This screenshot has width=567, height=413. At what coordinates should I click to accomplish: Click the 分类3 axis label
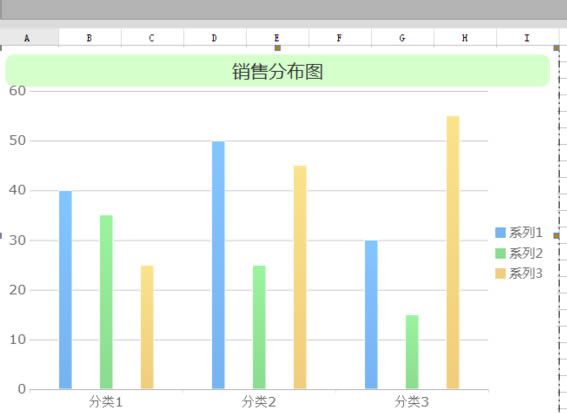point(412,402)
